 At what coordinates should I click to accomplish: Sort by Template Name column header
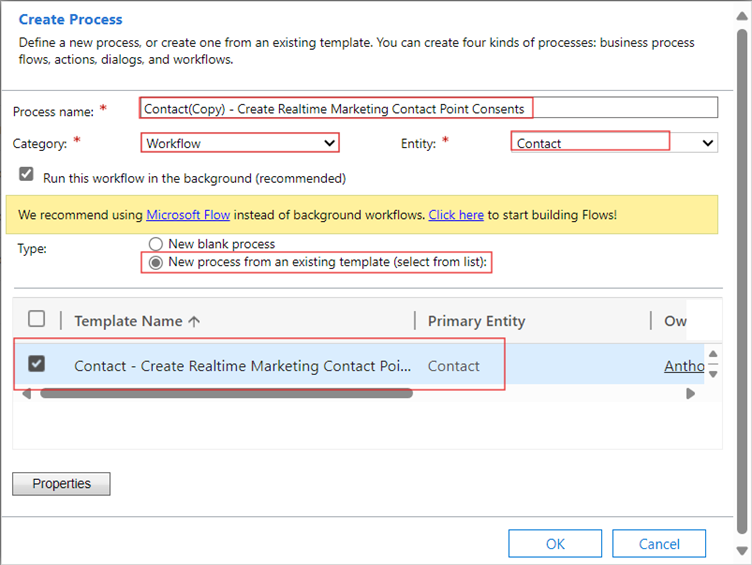(136, 321)
